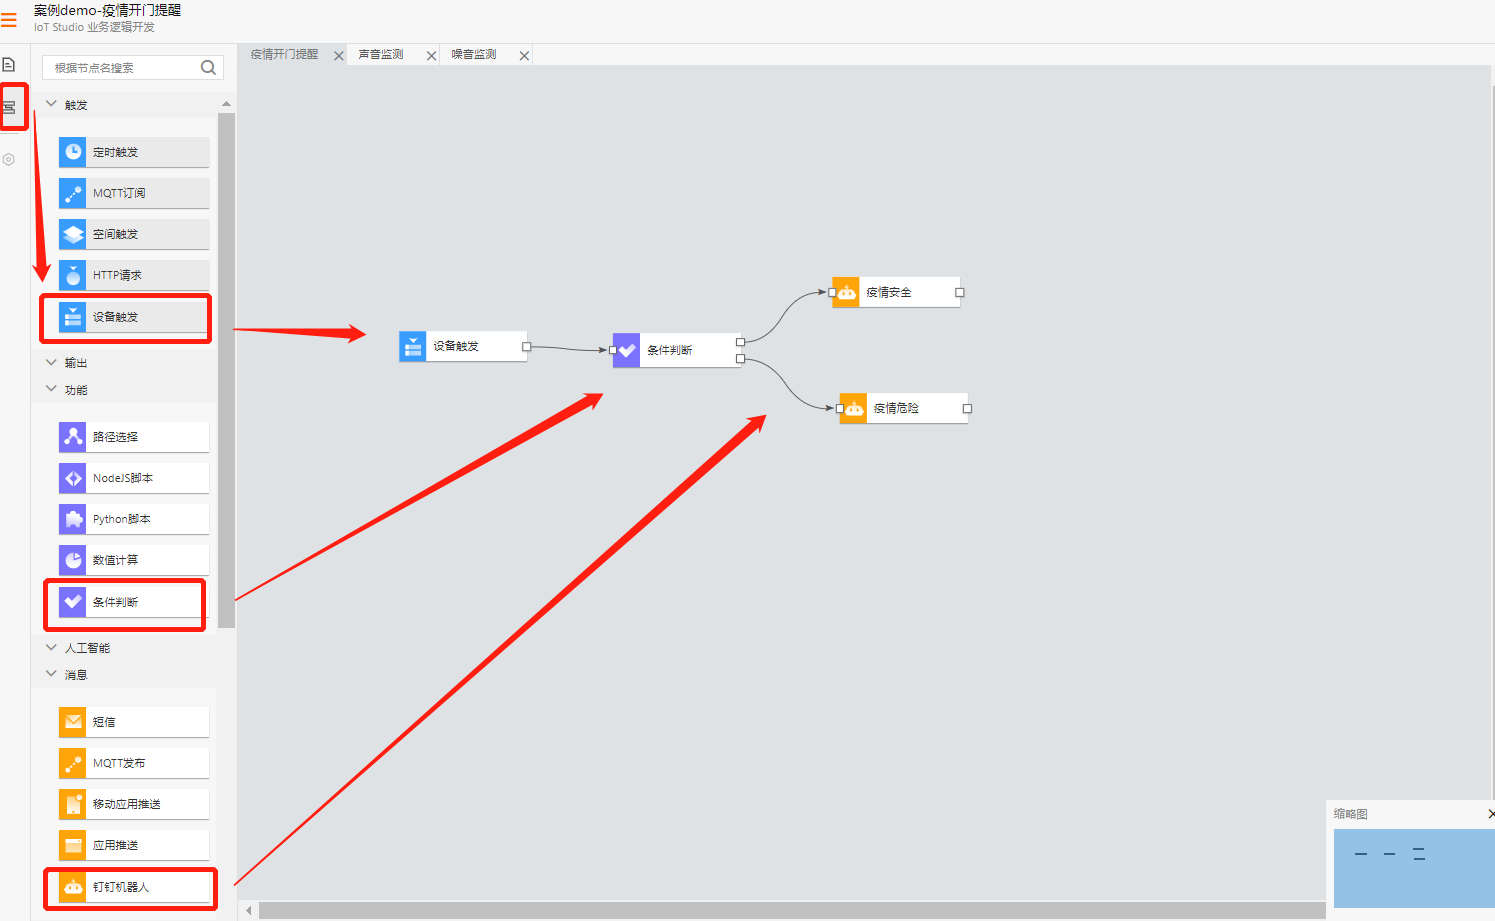Select the 移动应用推送 node icon
The width and height of the screenshot is (1495, 921).
point(73,804)
